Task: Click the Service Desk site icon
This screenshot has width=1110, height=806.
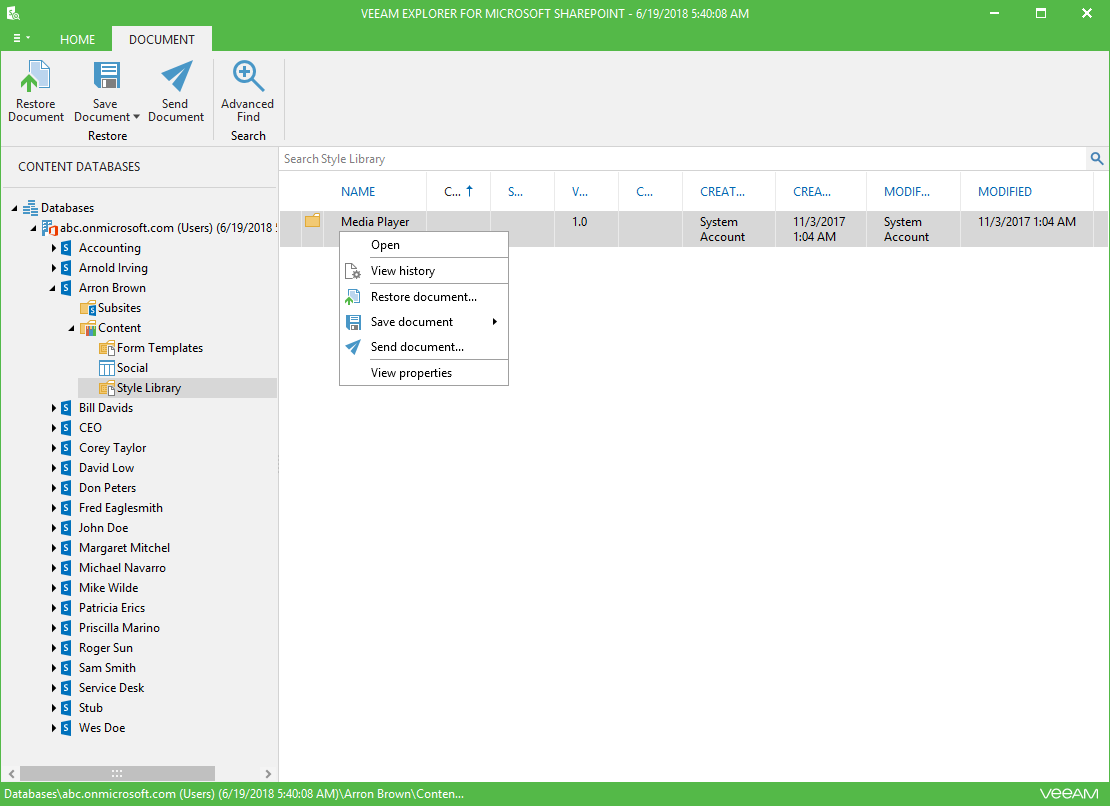Action: [x=66, y=688]
